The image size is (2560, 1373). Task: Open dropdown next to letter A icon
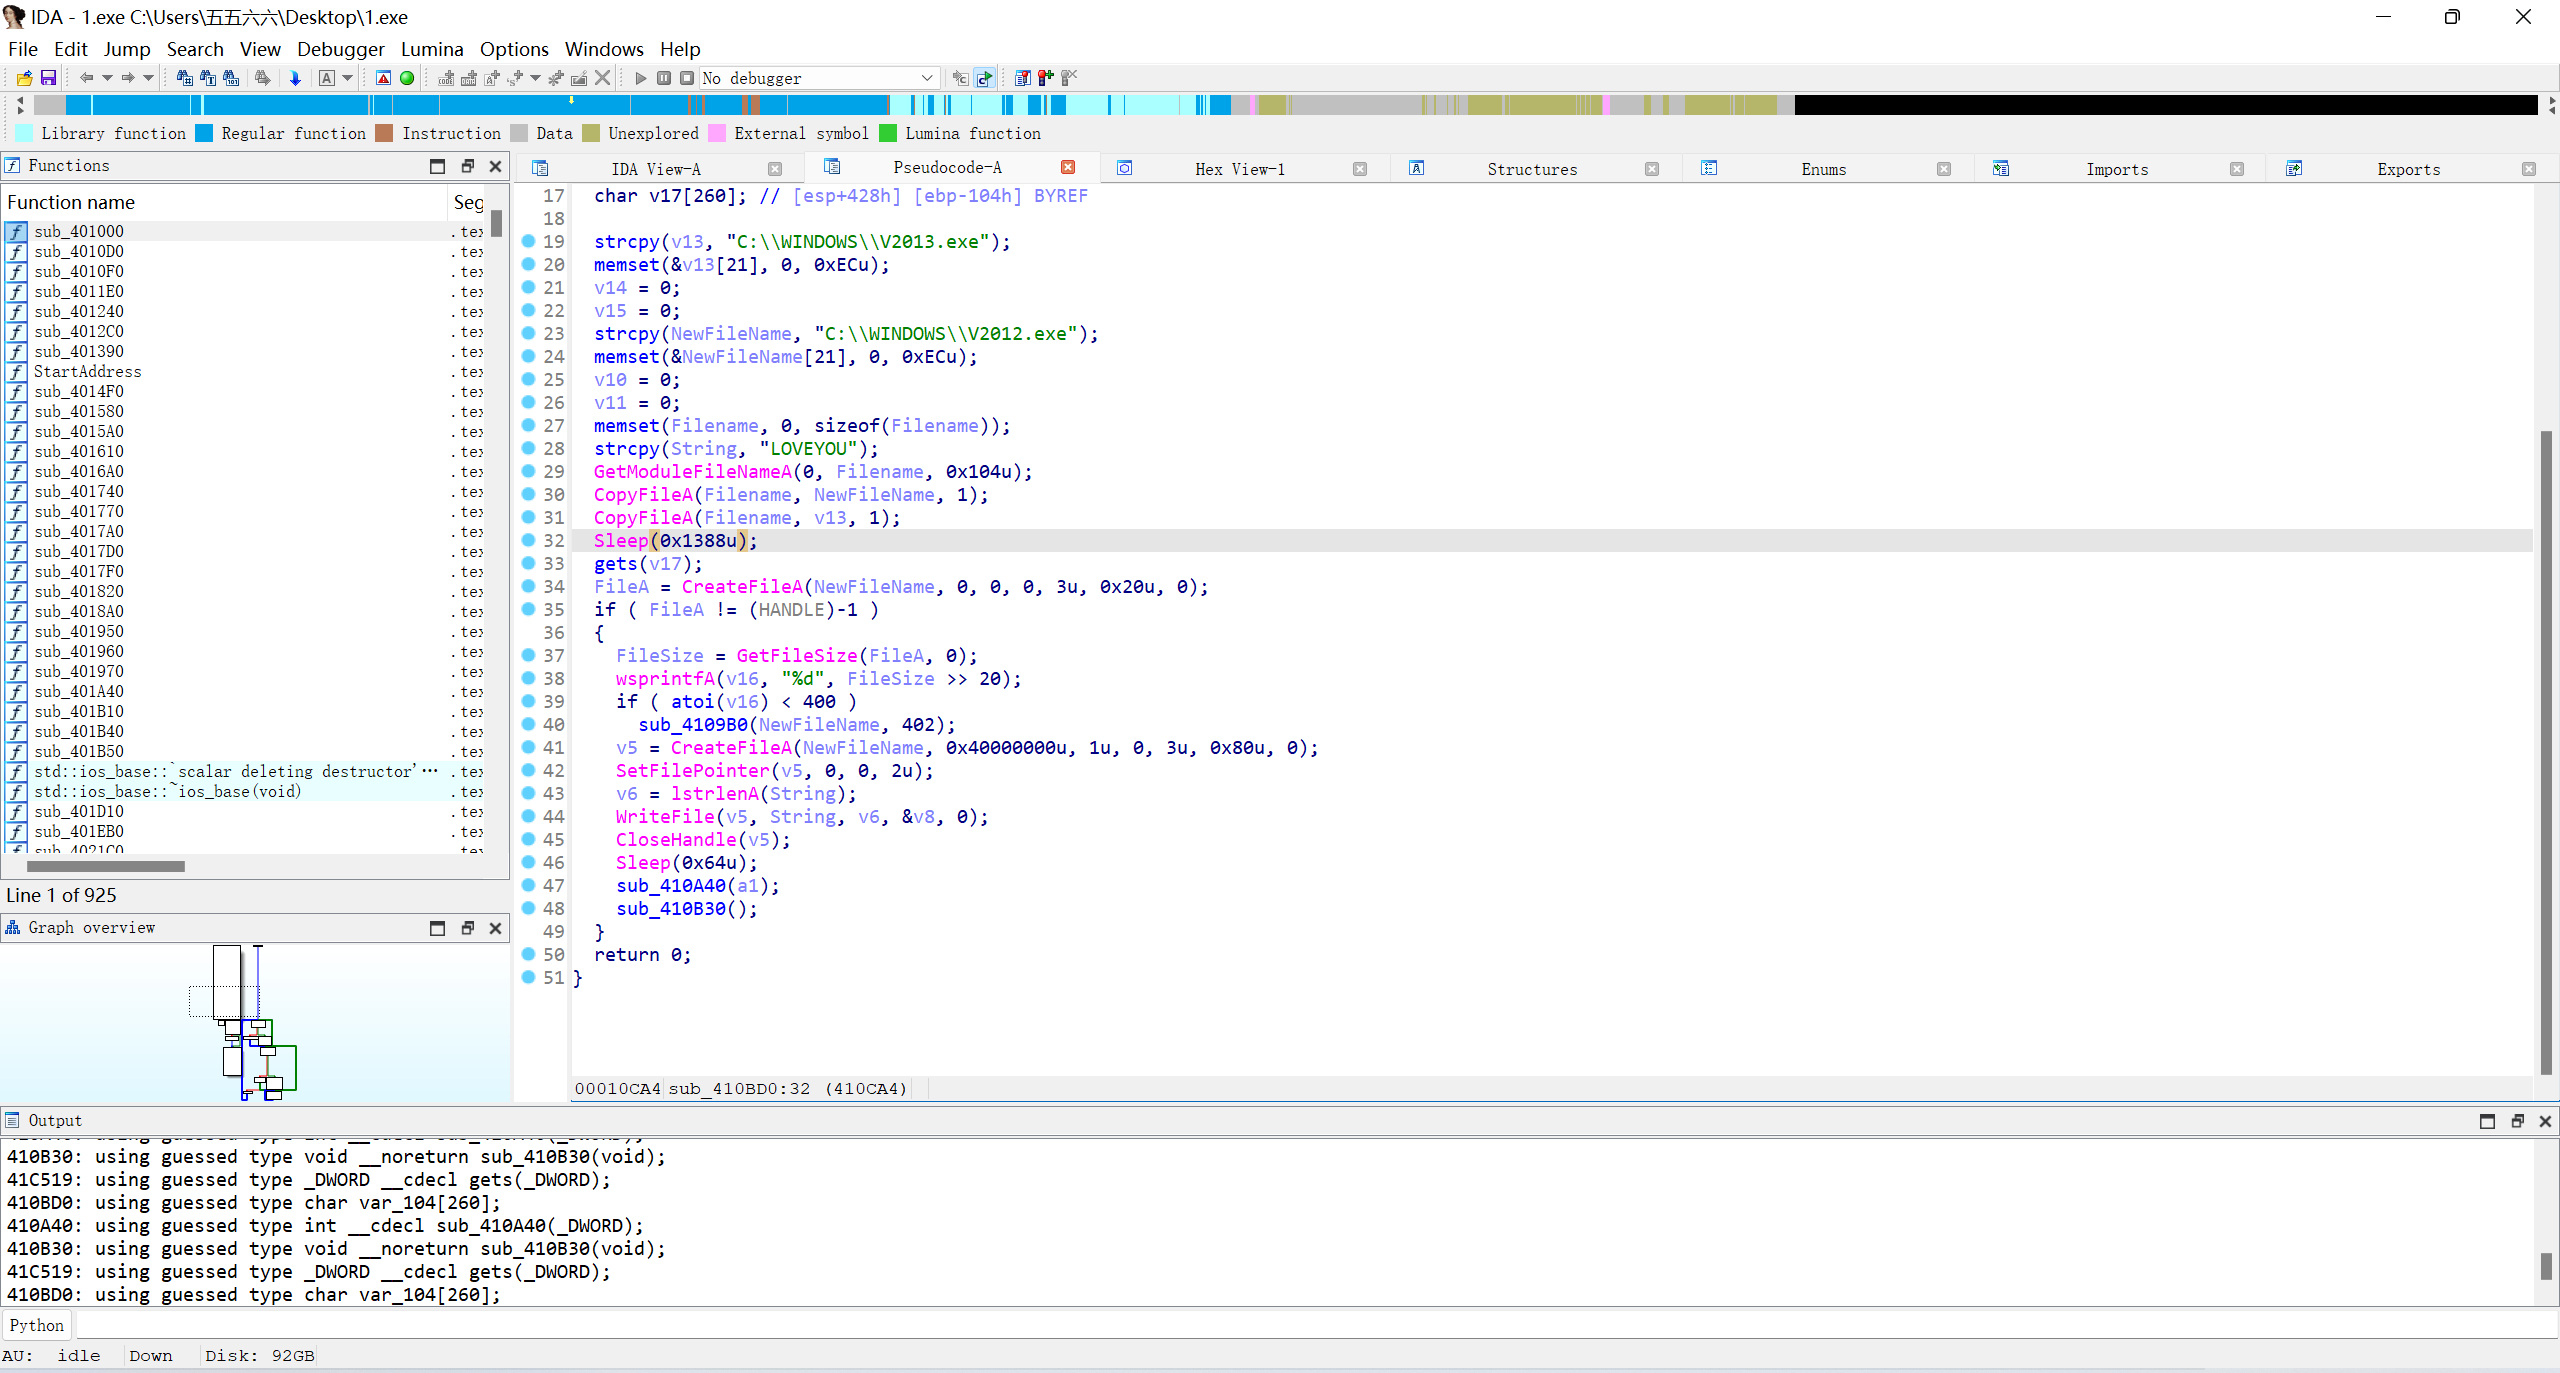point(348,78)
